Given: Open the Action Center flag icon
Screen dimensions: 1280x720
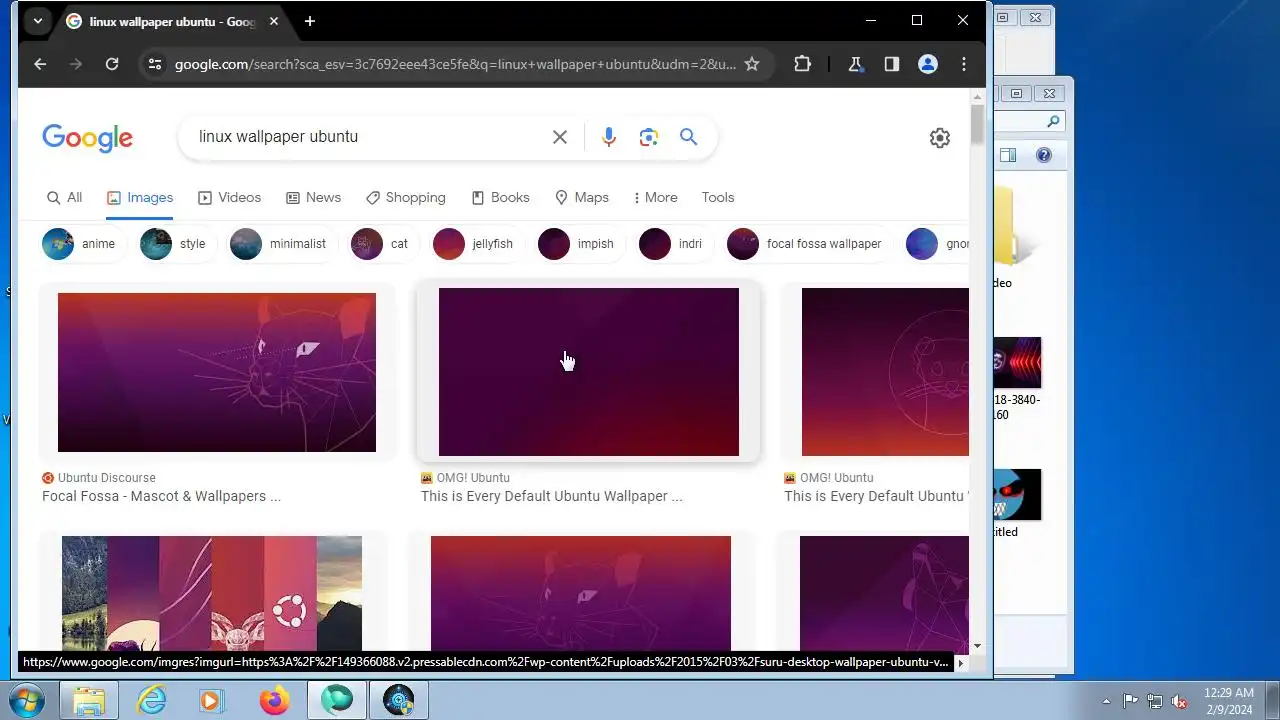Looking at the screenshot, I should pyautogui.click(x=1130, y=701).
